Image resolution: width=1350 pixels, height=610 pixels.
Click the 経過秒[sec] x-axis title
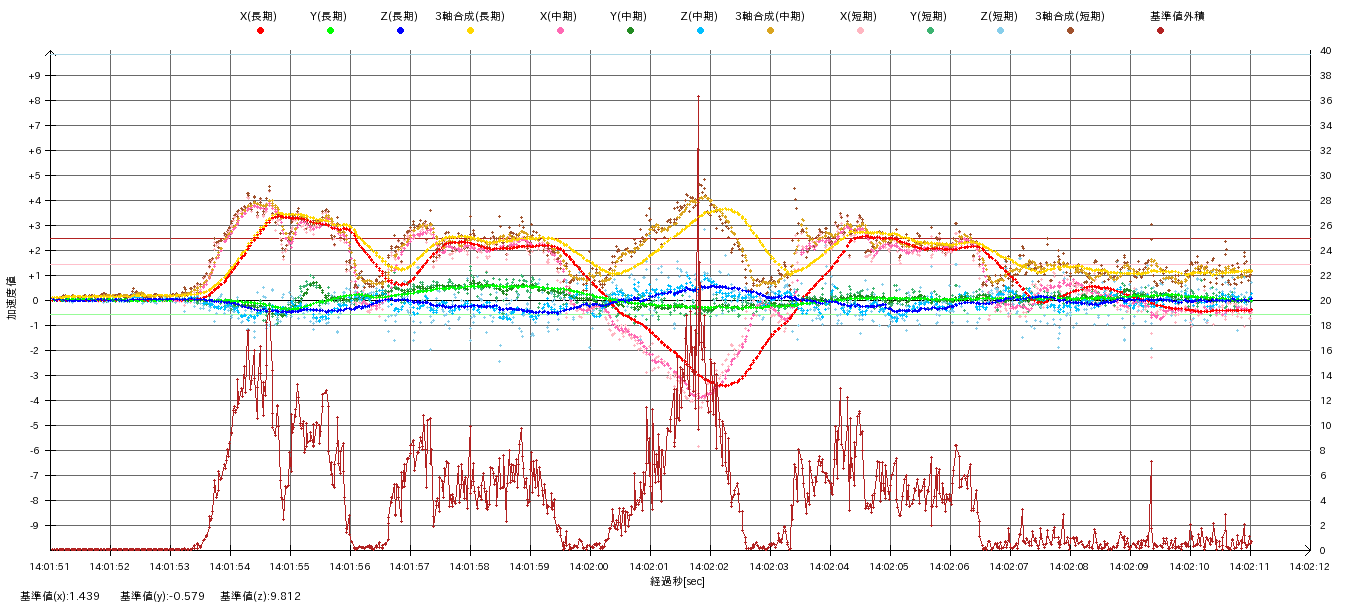679,581
